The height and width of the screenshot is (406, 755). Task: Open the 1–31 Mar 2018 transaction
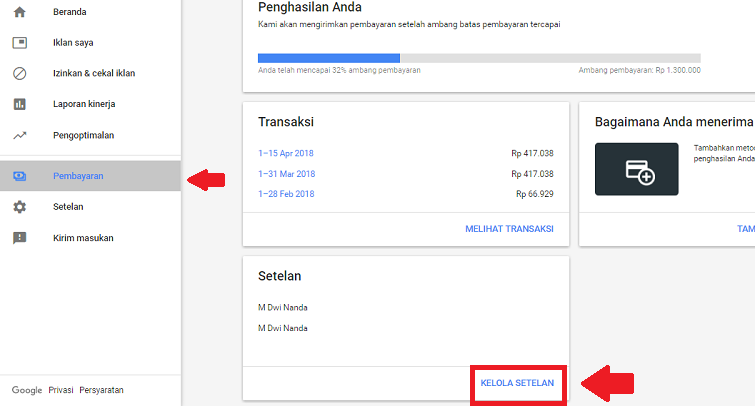click(287, 174)
